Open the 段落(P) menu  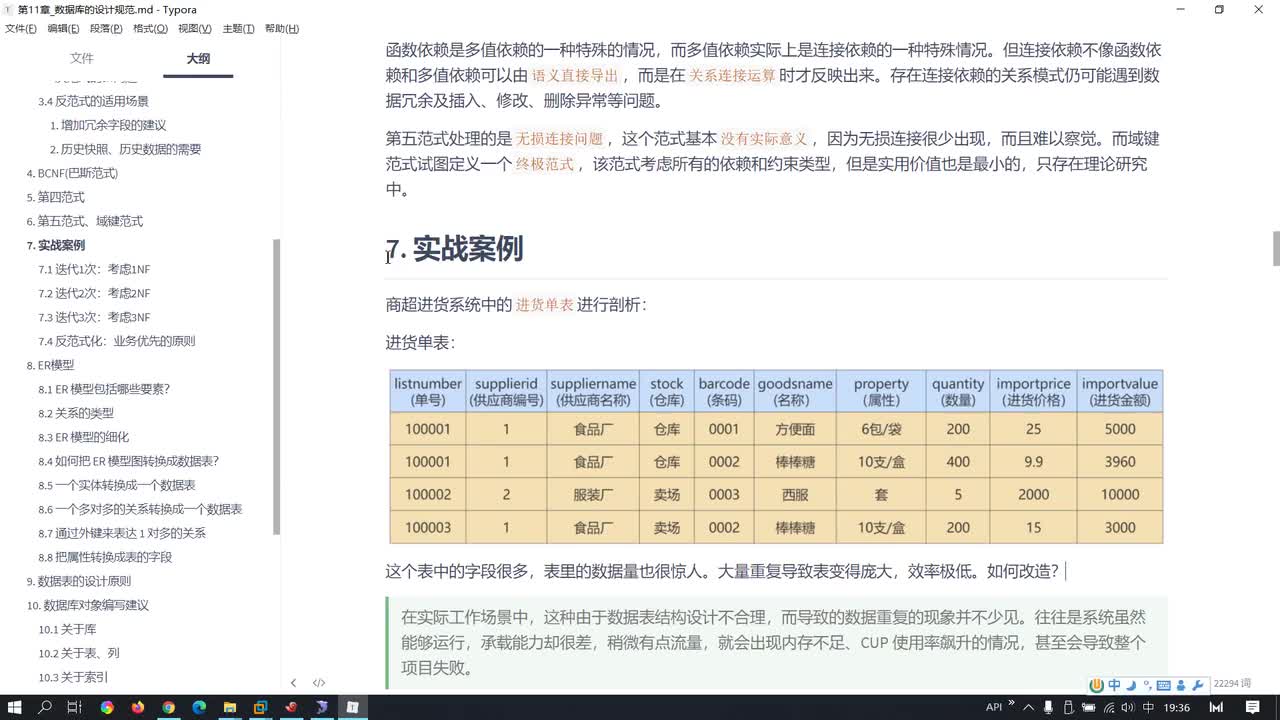106,29
